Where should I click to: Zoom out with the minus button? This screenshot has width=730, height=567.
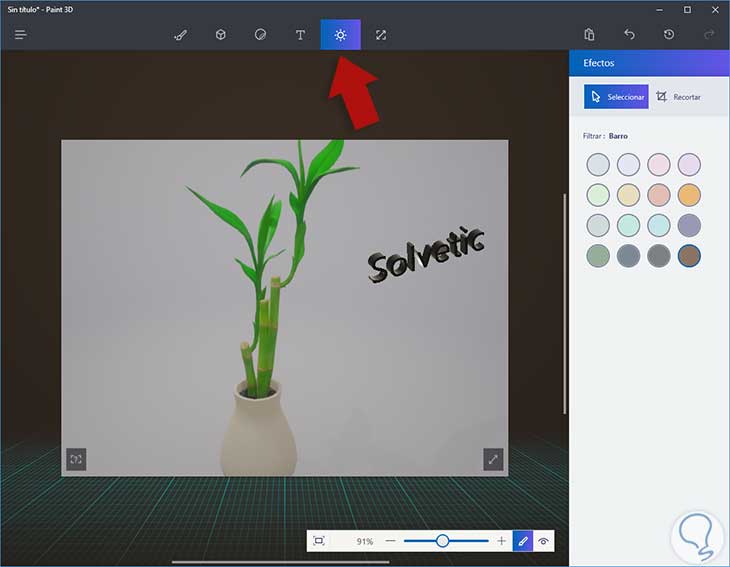tap(390, 541)
